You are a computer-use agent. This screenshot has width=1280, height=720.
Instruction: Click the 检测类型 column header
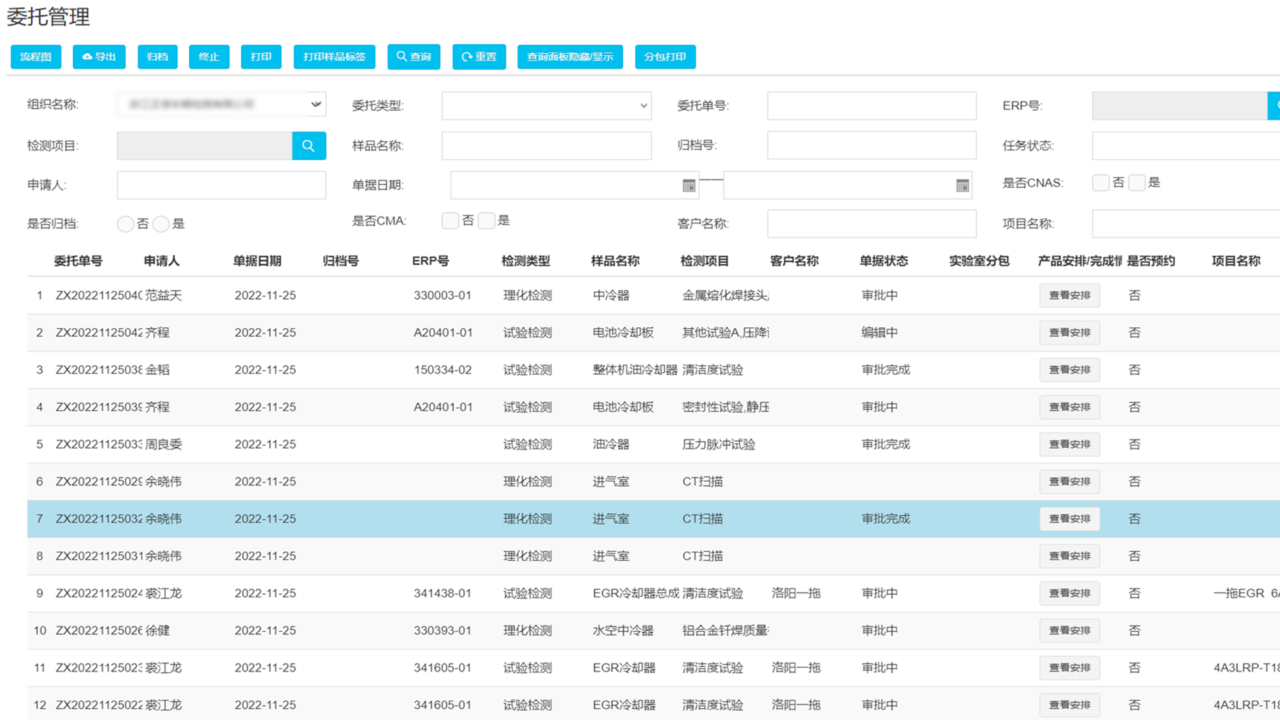click(526, 261)
